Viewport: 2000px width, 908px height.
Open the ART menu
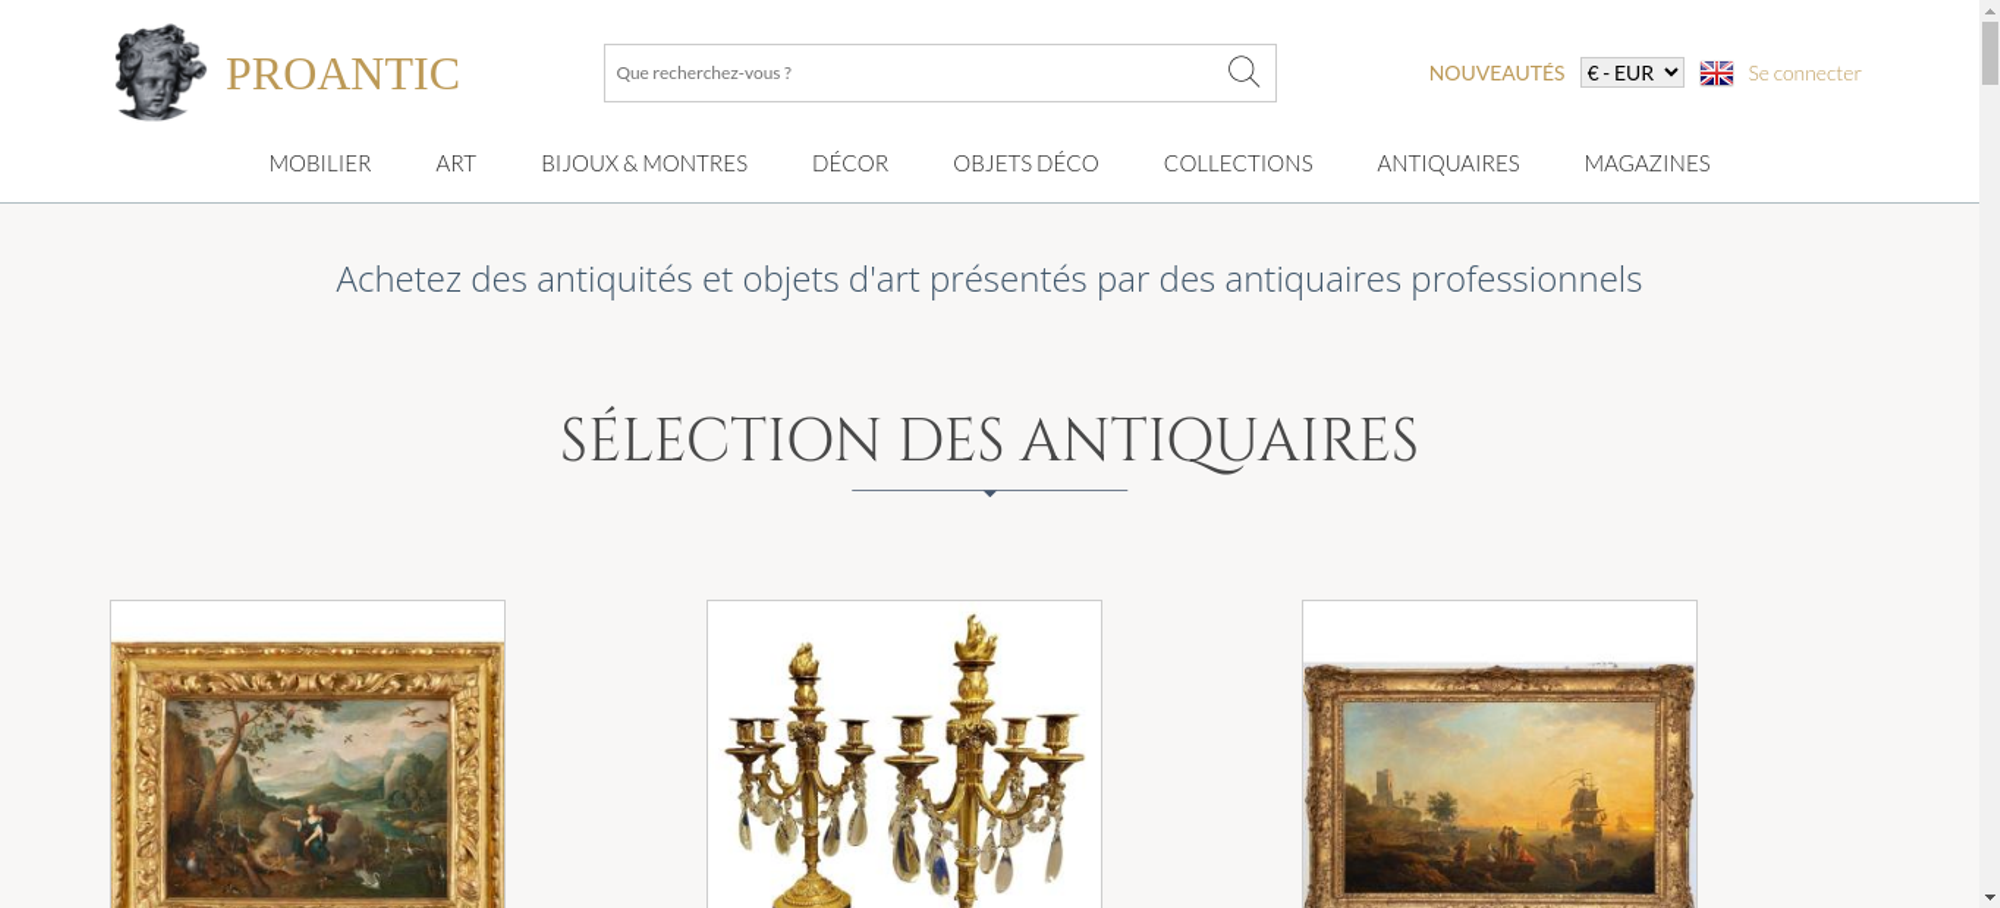[456, 163]
